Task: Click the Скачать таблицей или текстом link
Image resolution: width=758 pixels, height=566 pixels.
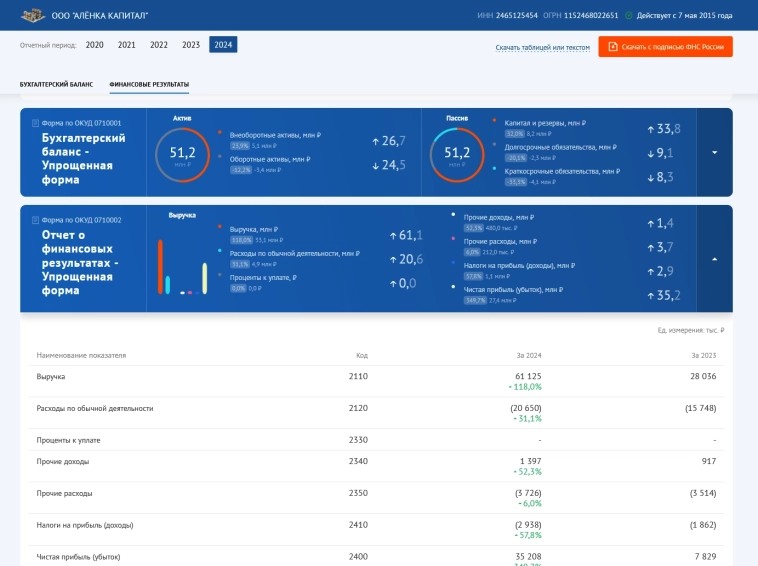Action: click(x=542, y=47)
